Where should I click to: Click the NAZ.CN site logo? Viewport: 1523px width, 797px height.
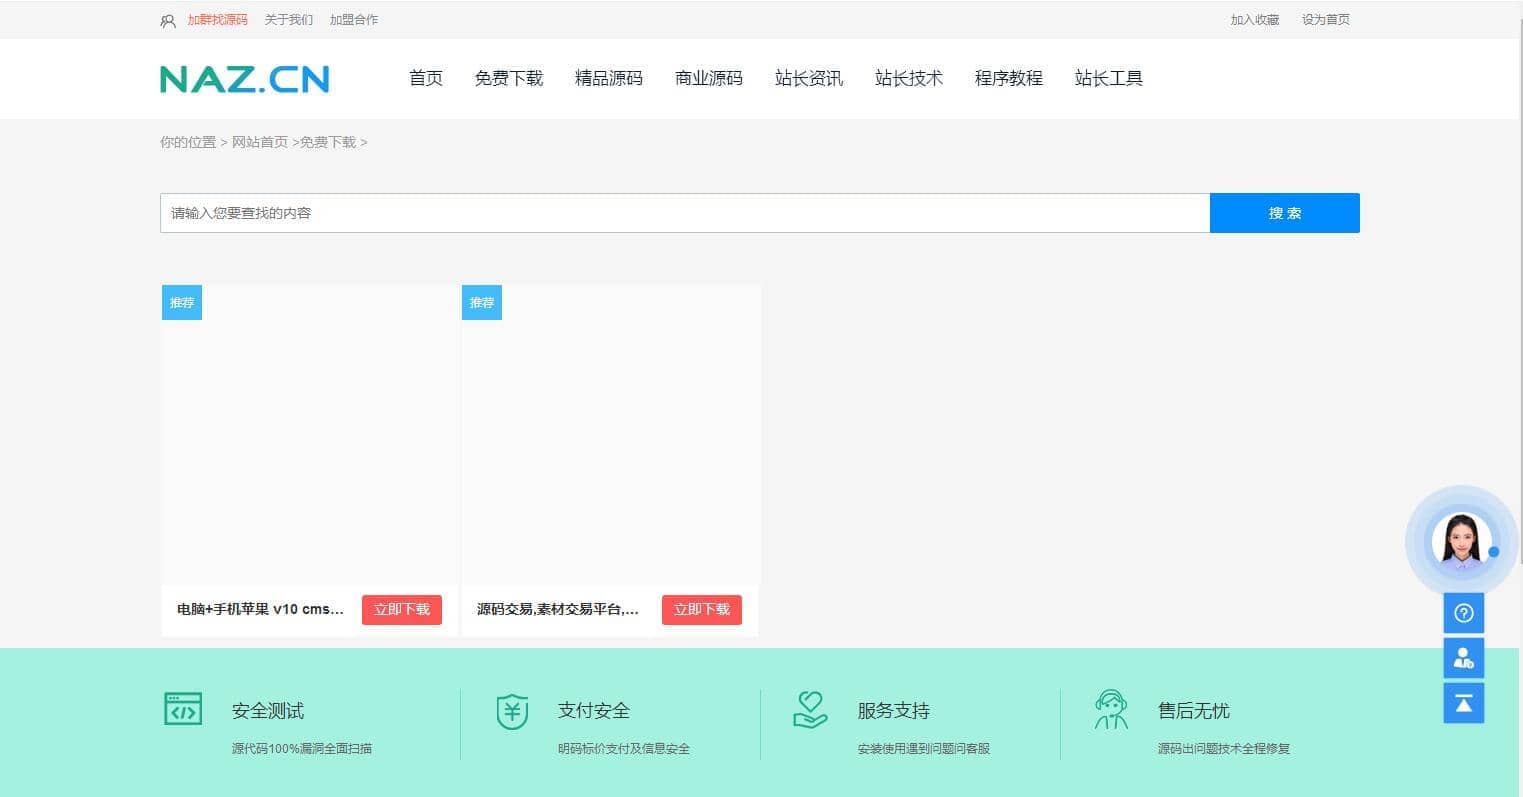point(245,79)
